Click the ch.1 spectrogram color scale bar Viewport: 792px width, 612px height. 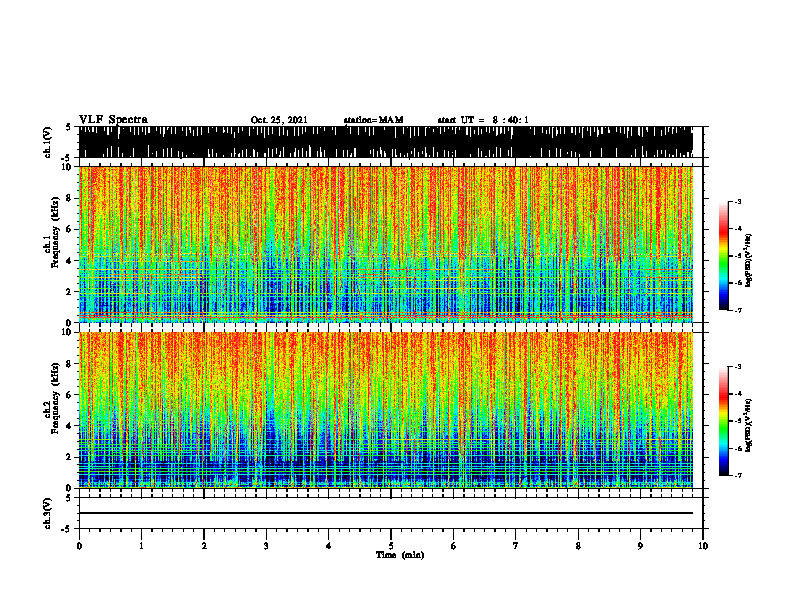[723, 256]
